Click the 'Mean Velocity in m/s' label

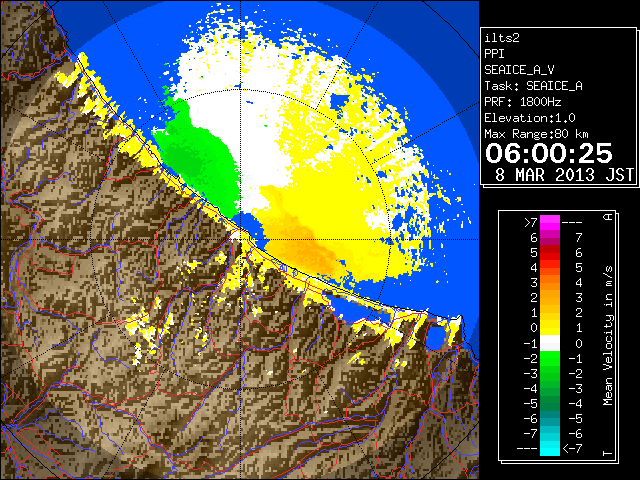[608, 335]
